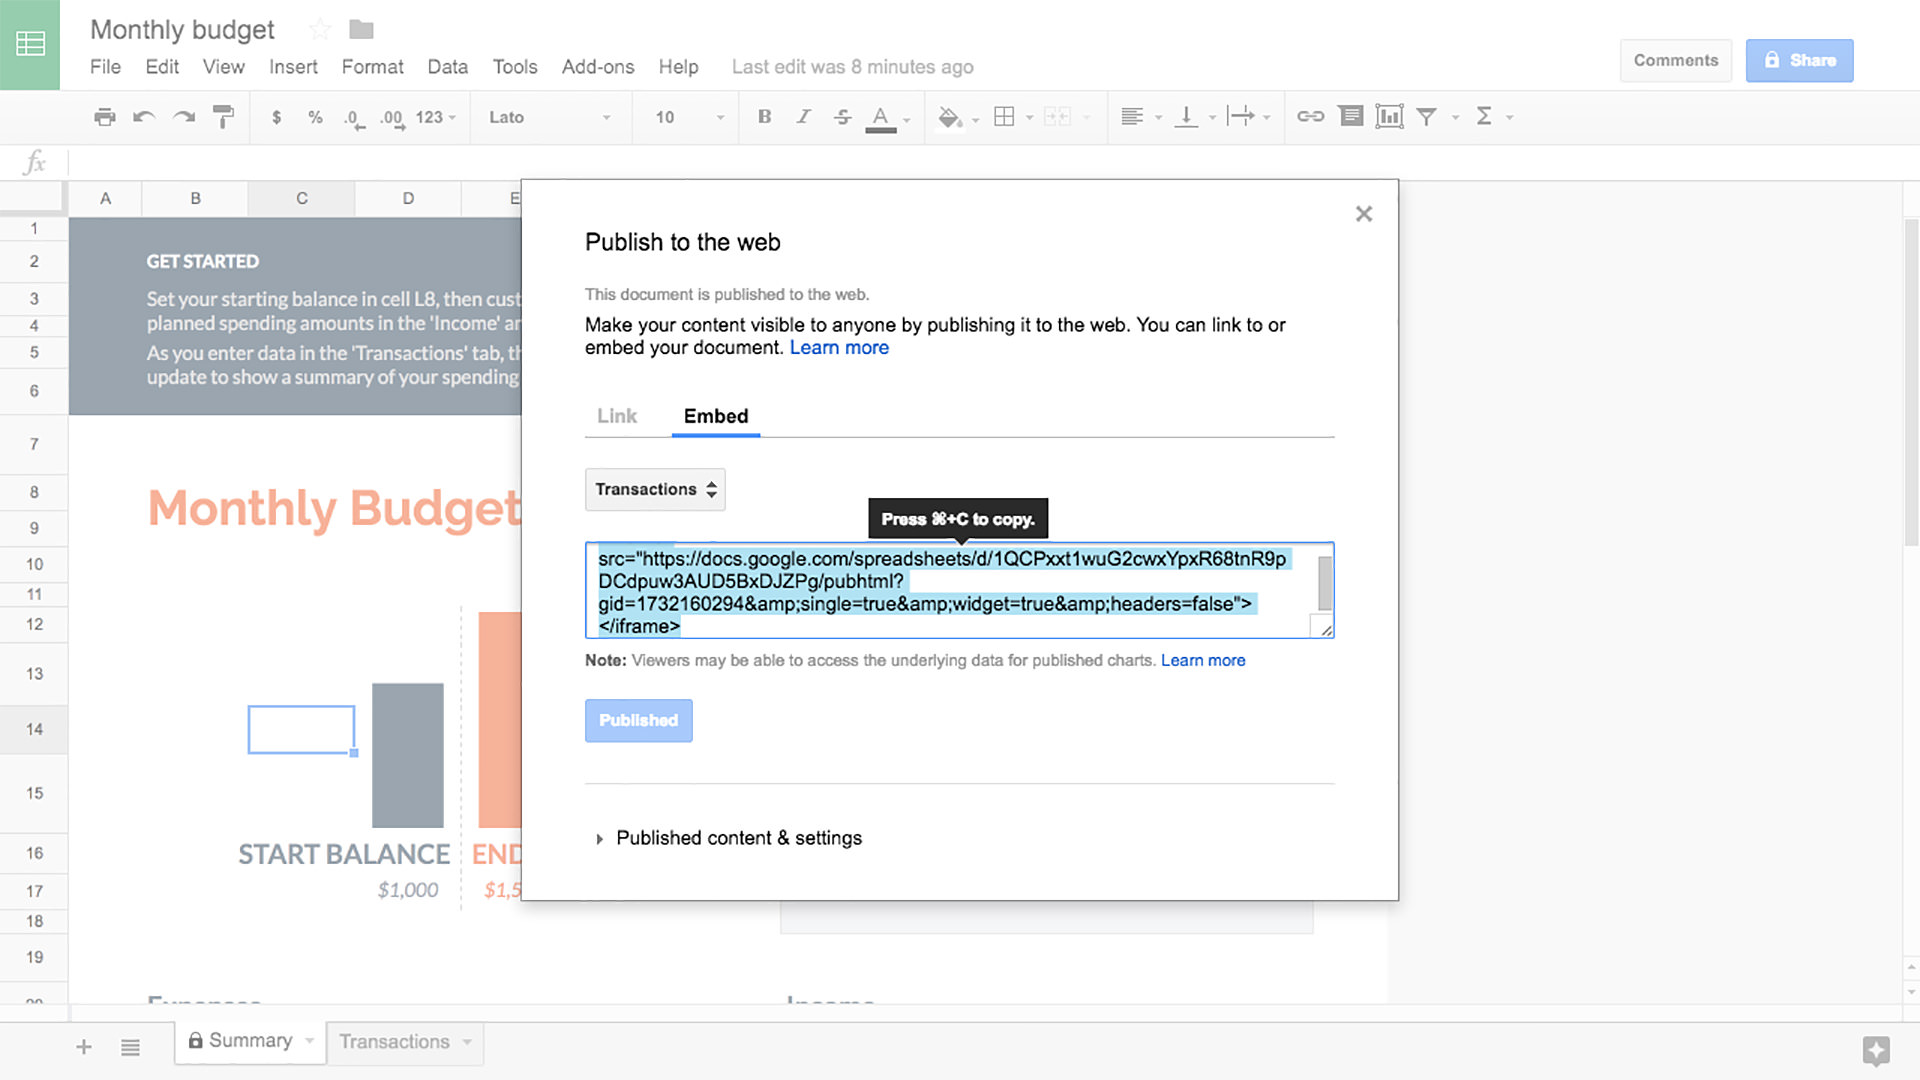The image size is (1920, 1080).
Task: Open the Add-ons menu
Action: tap(597, 67)
